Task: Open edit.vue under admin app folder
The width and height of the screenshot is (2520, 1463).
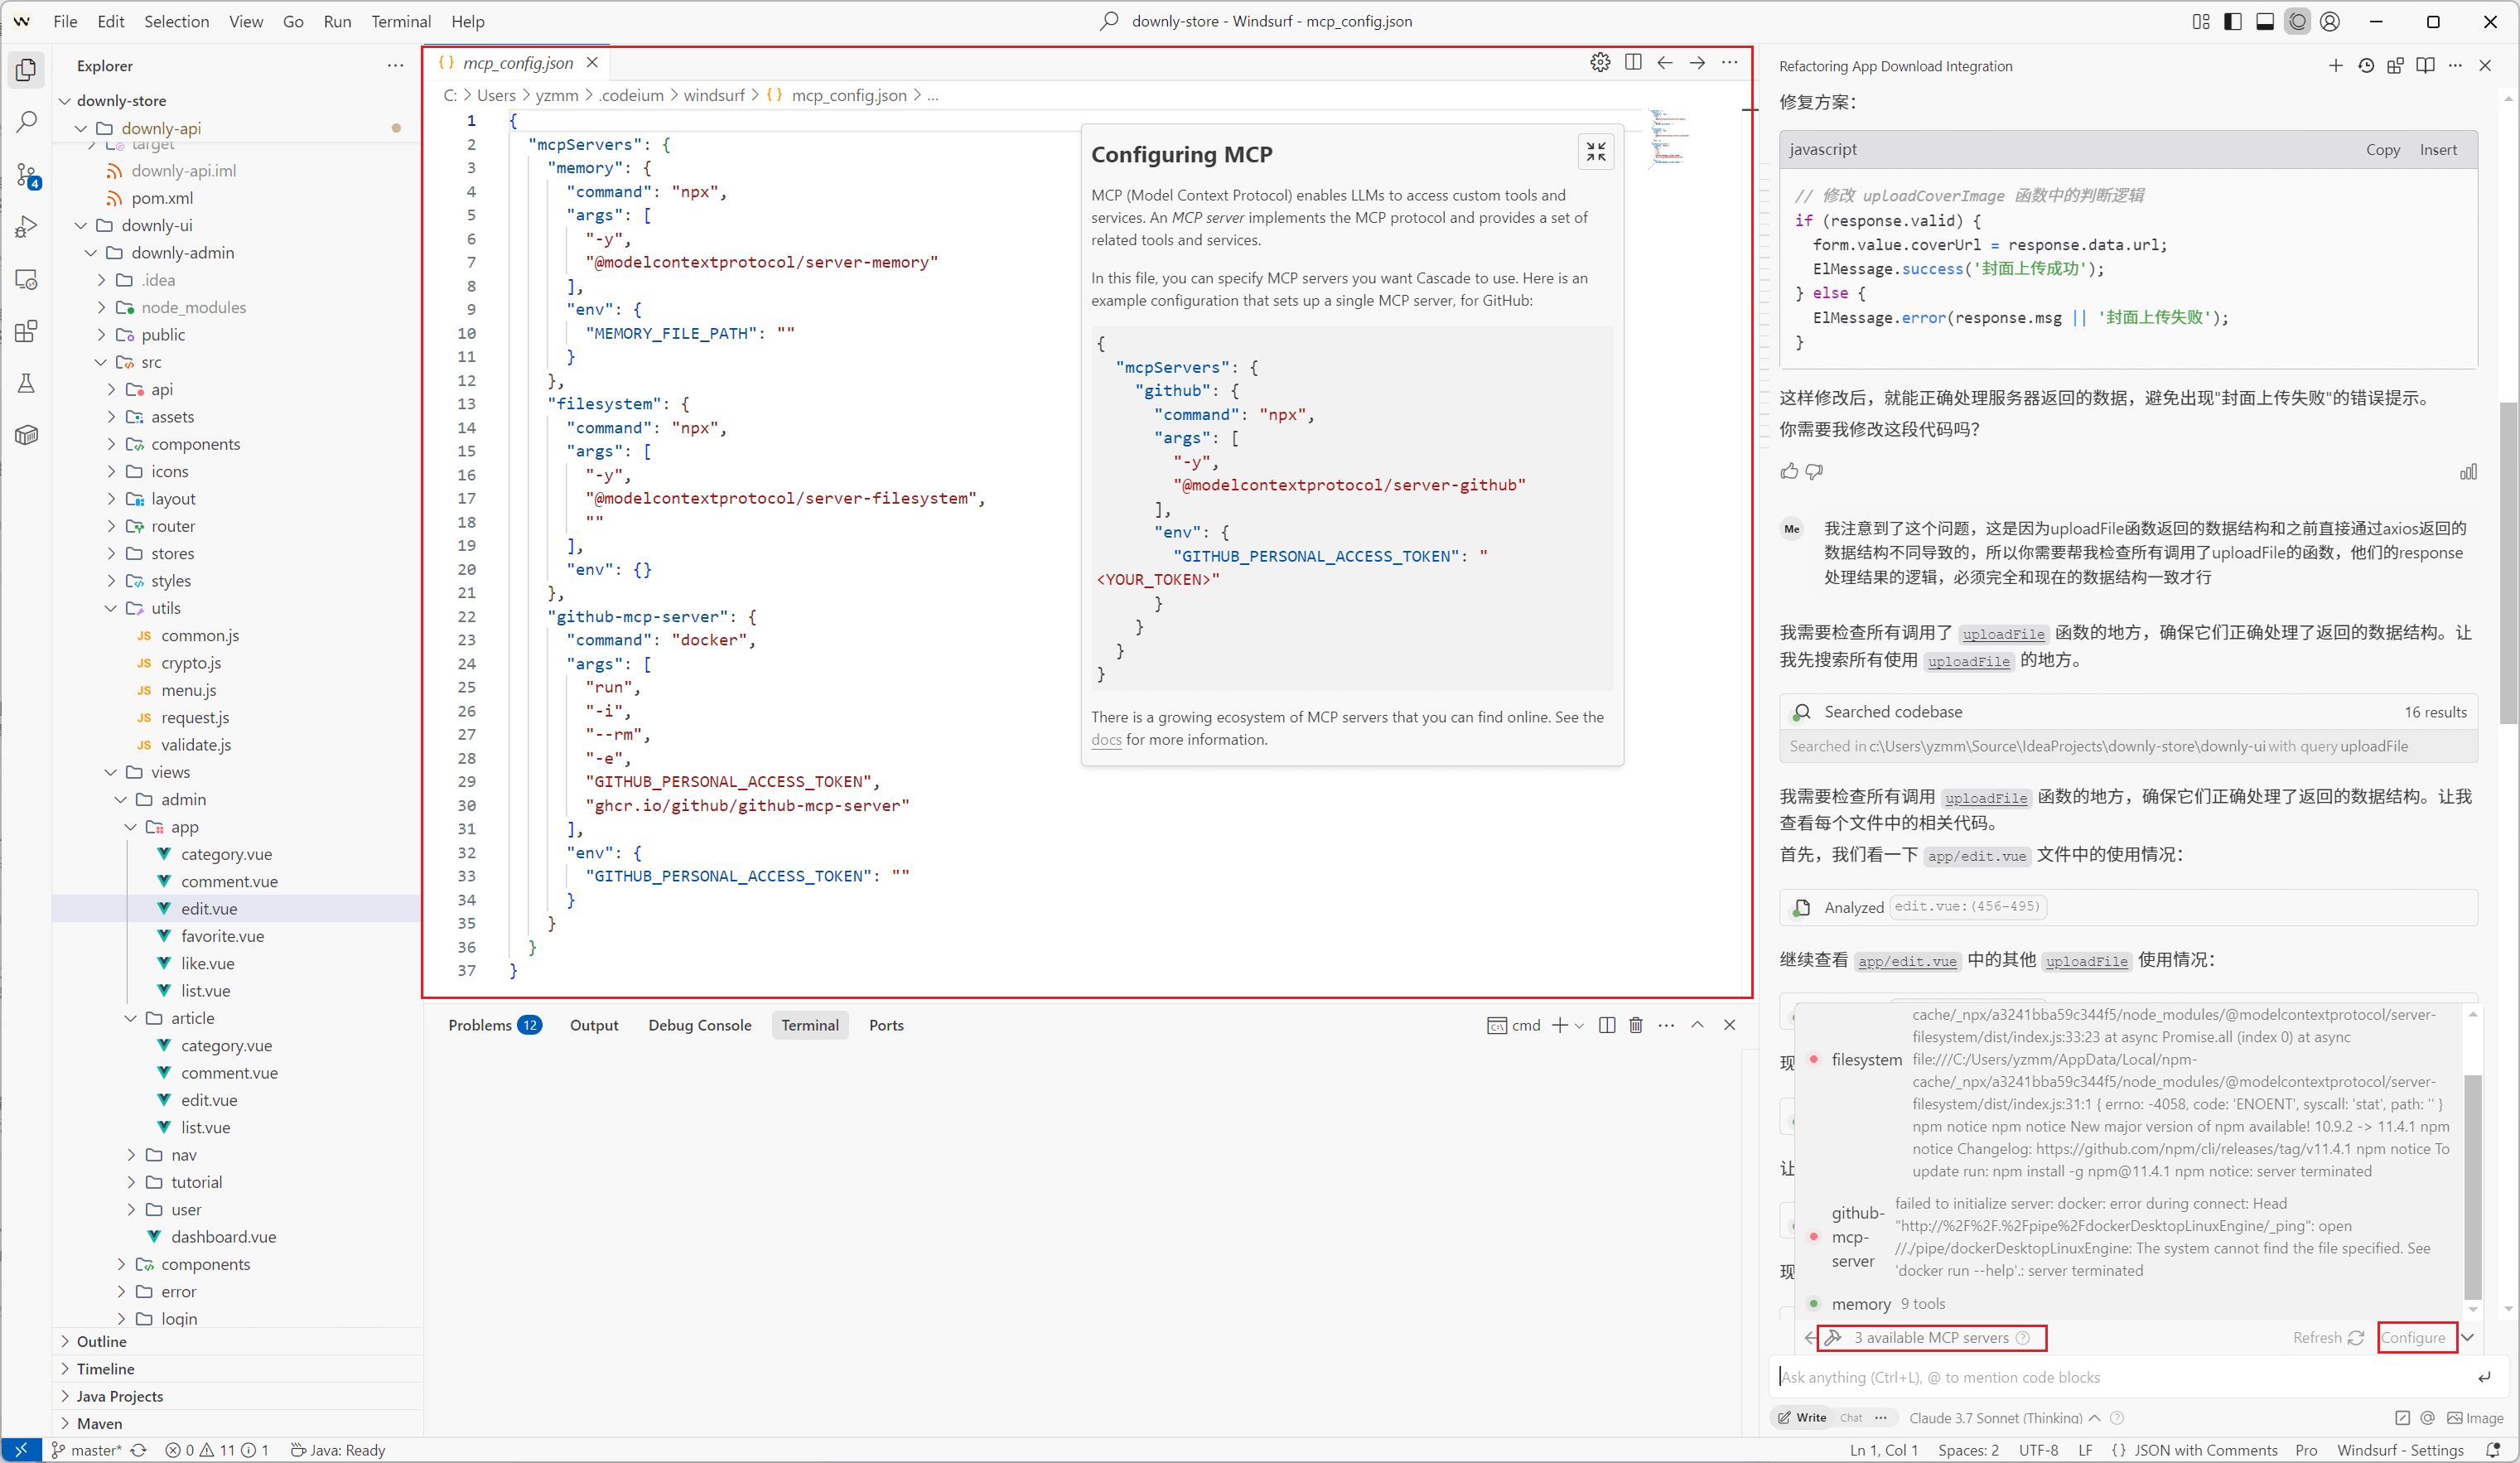Action: pyautogui.click(x=208, y=908)
